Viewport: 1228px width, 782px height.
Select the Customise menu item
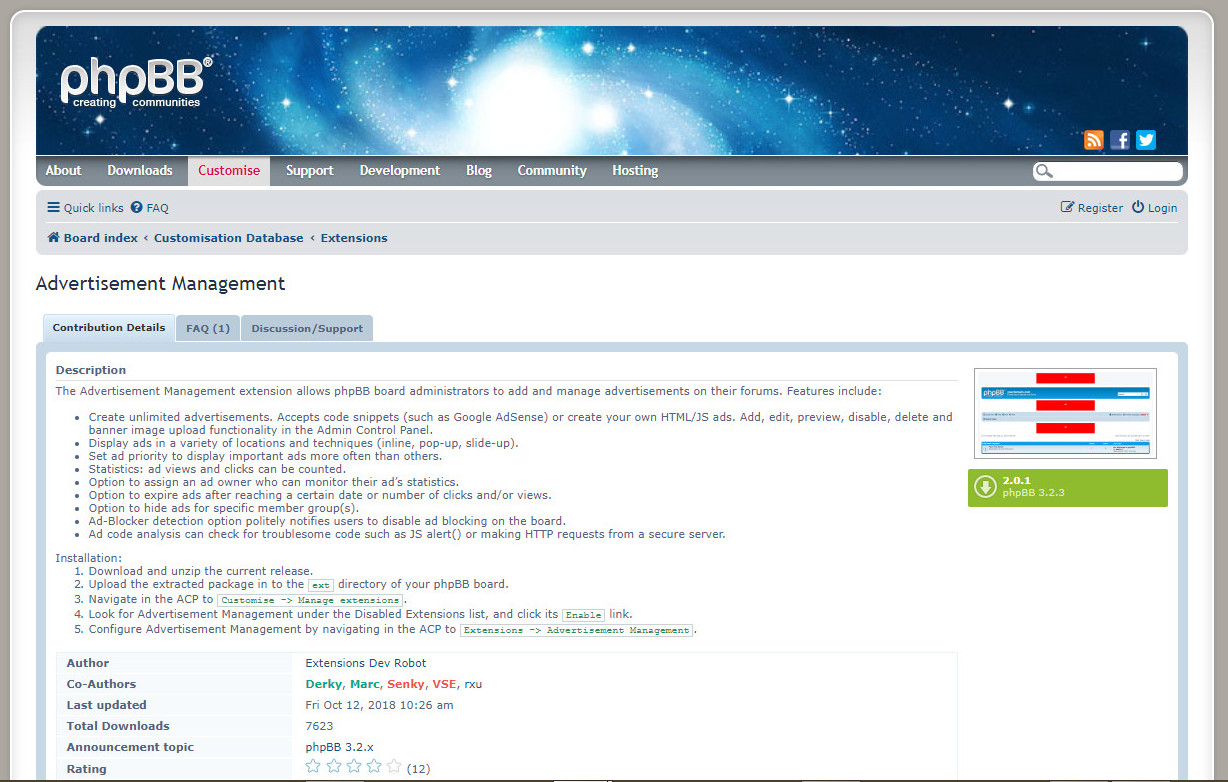pyautogui.click(x=229, y=171)
